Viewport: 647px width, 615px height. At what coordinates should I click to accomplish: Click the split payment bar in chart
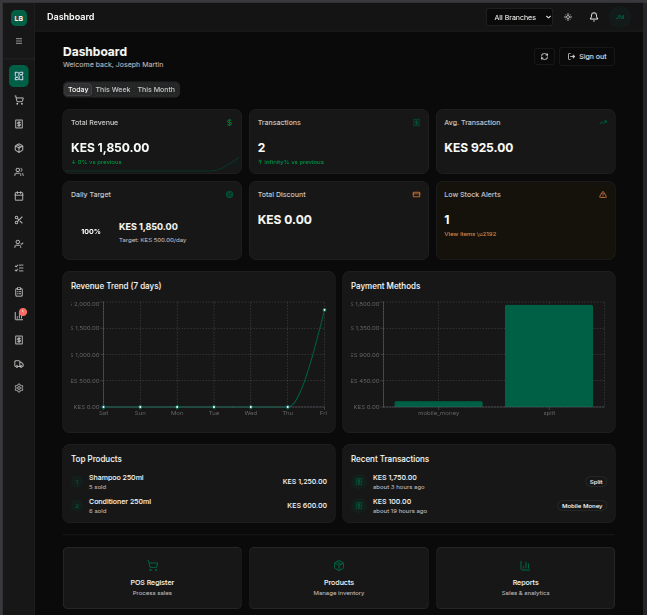pos(549,356)
